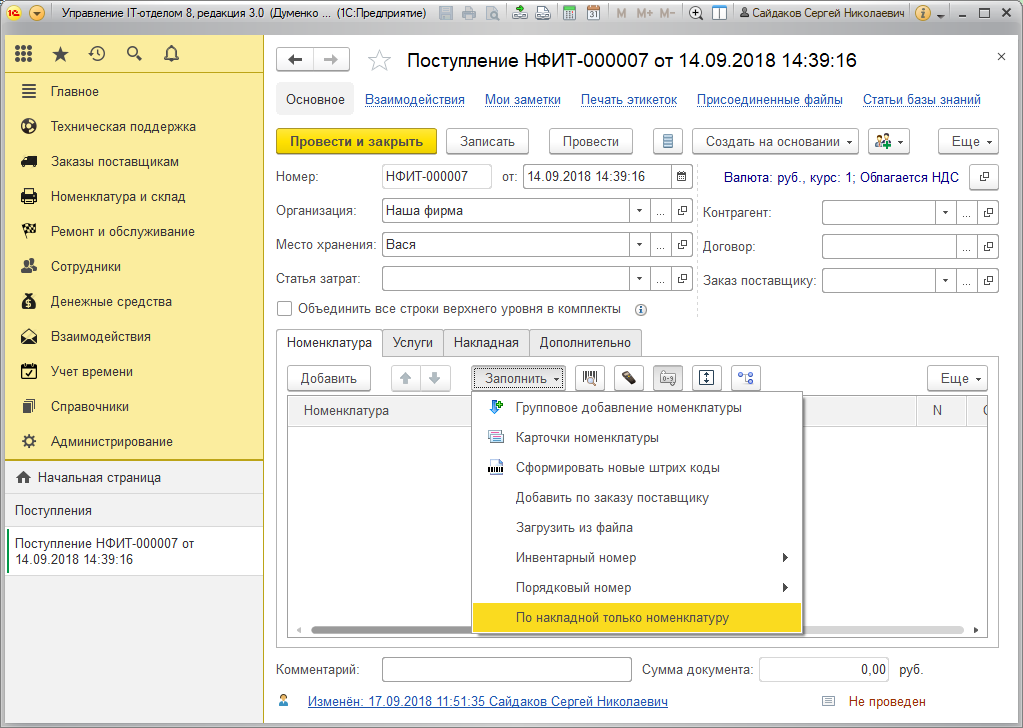
Task: Choose 'По накладной только номенклатуру' menu item
Action: [636, 618]
